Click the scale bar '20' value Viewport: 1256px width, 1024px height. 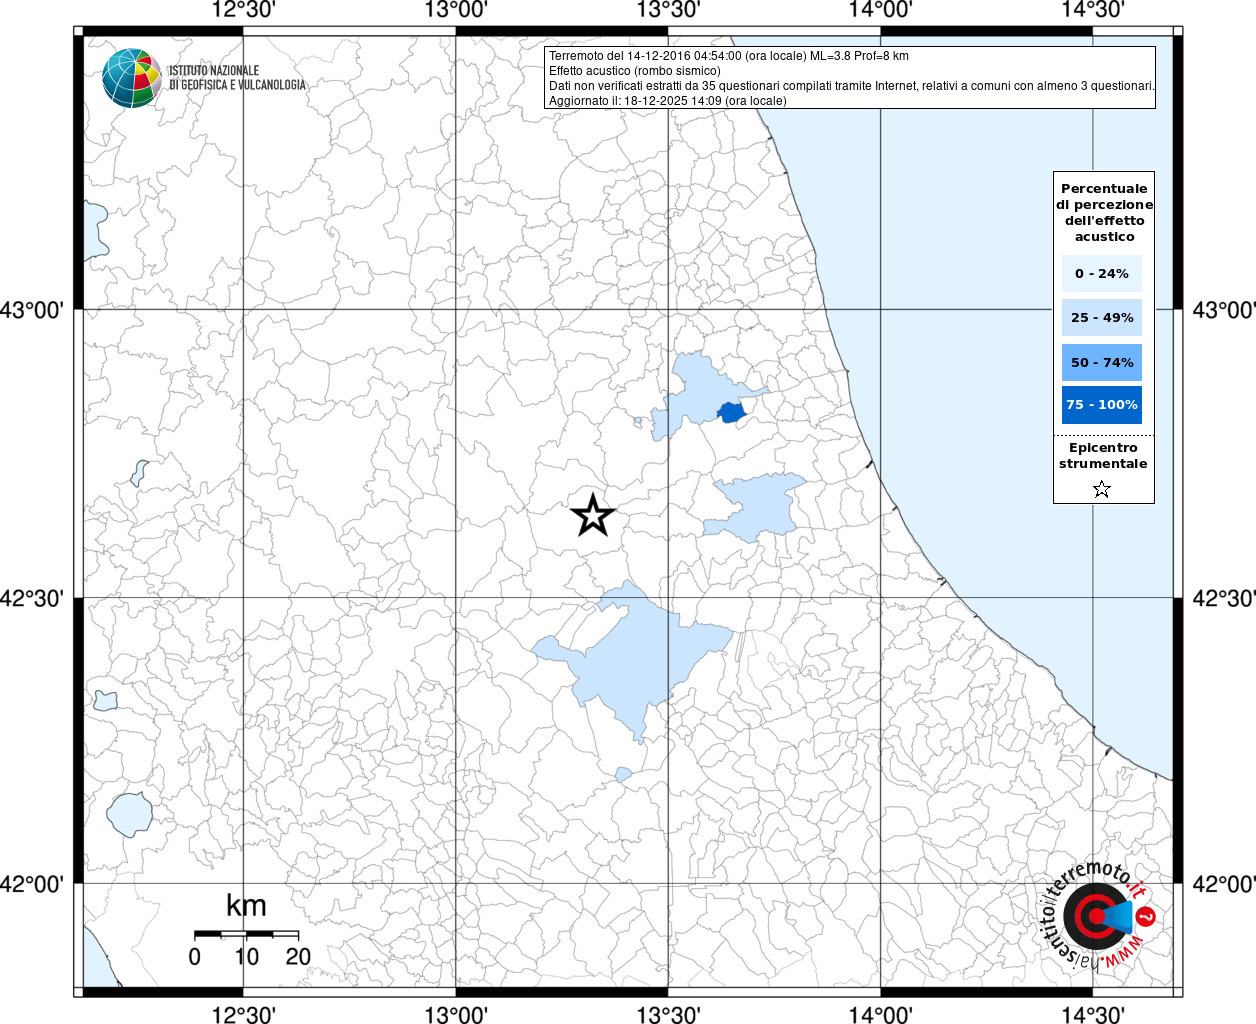tap(298, 957)
